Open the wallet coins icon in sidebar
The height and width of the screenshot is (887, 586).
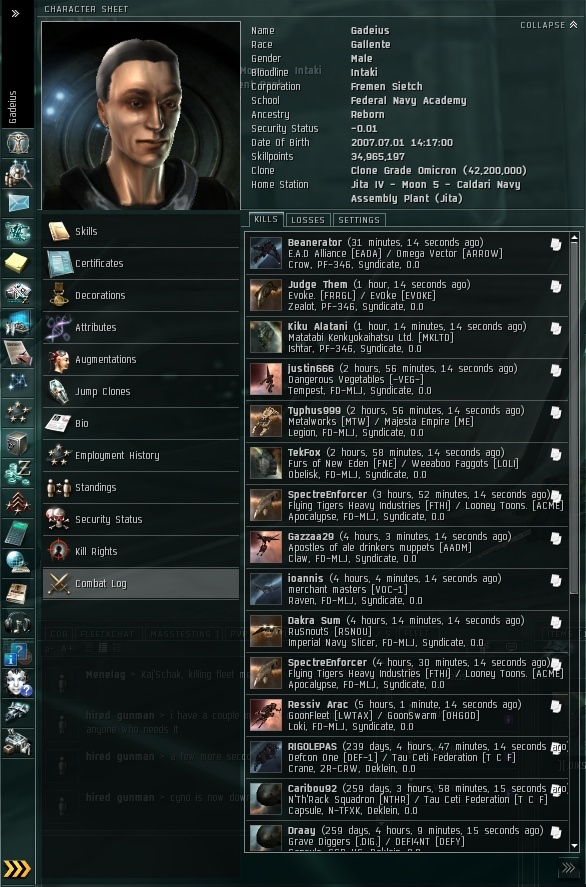click(18, 473)
